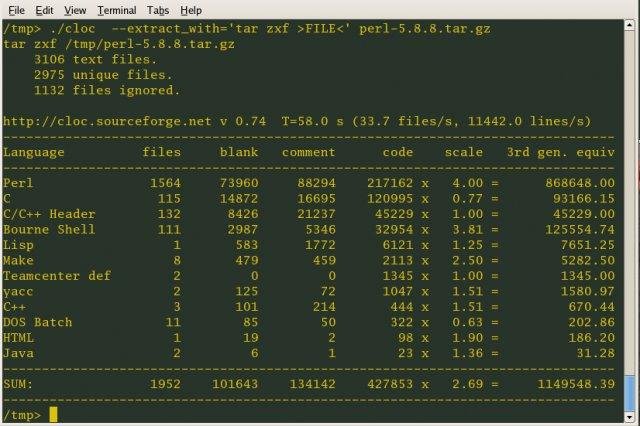The width and height of the screenshot is (640, 426).
Task: Open the Help menu
Action: 191,10
